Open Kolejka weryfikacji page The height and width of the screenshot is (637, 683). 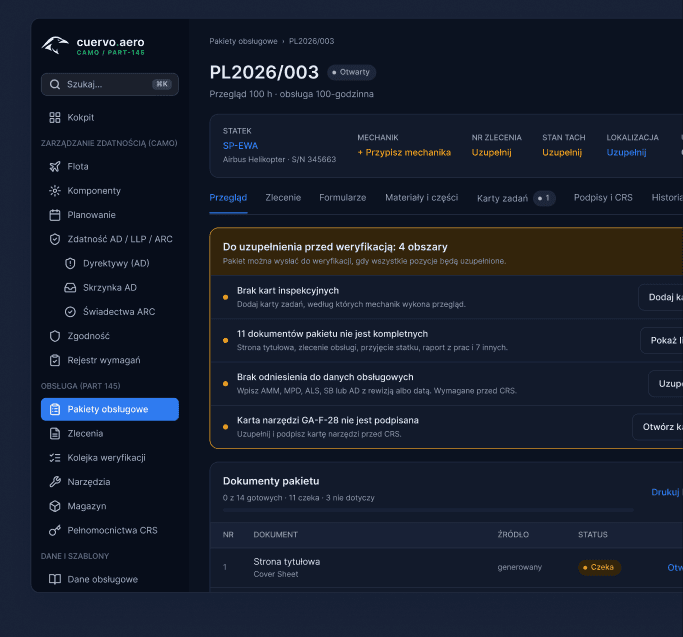(x=110, y=457)
